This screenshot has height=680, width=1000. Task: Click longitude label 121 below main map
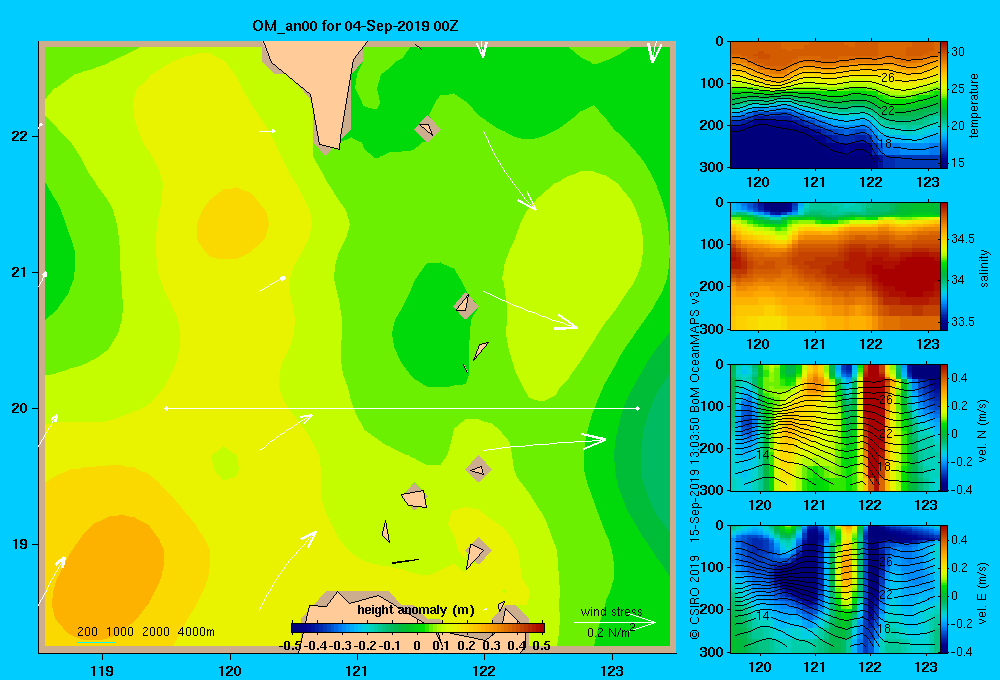click(x=357, y=670)
